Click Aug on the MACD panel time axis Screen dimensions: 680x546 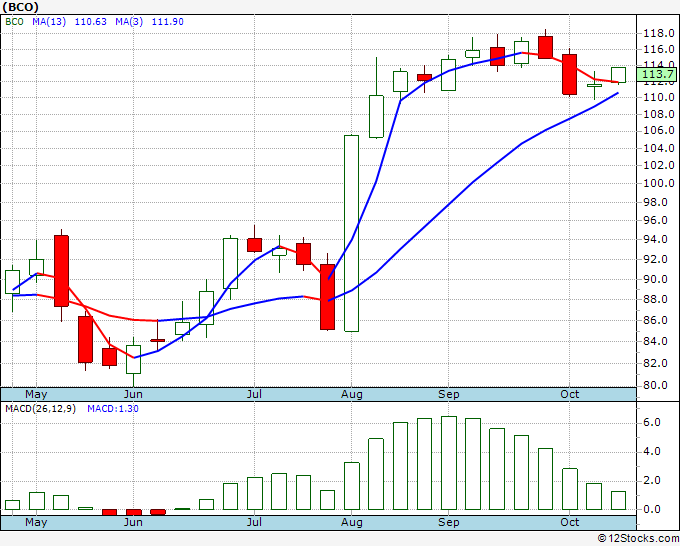352,522
